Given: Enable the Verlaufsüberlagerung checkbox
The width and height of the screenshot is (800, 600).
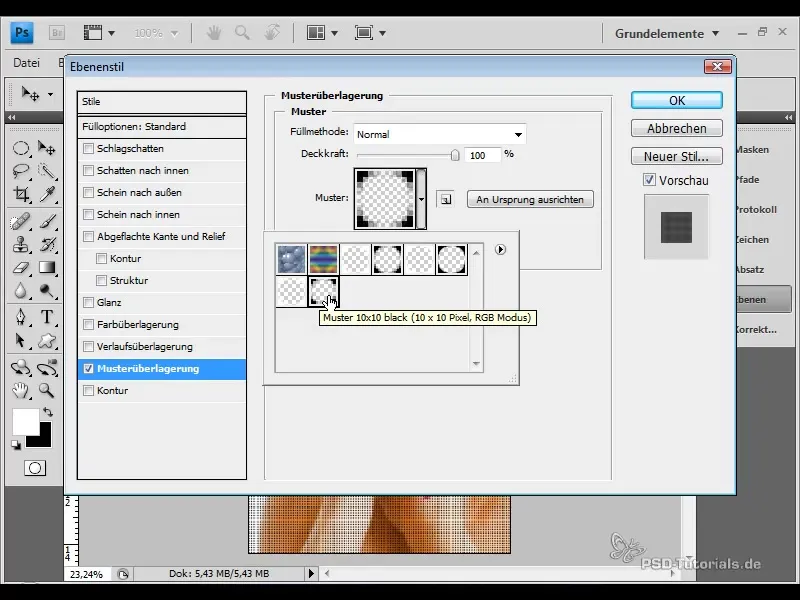Looking at the screenshot, I should 88,346.
